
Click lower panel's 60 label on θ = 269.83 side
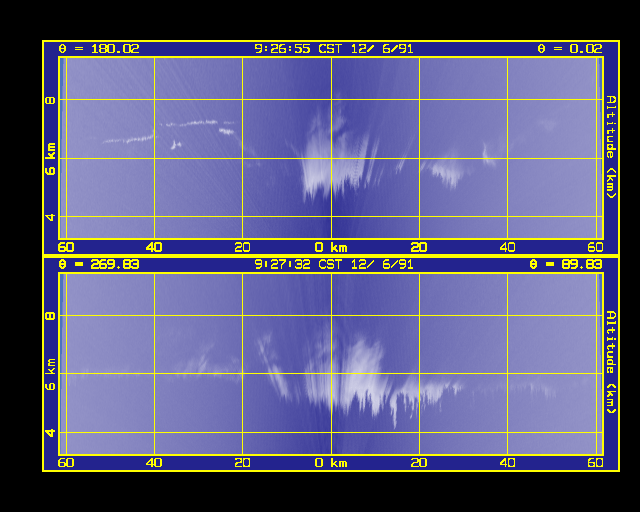[66, 463]
